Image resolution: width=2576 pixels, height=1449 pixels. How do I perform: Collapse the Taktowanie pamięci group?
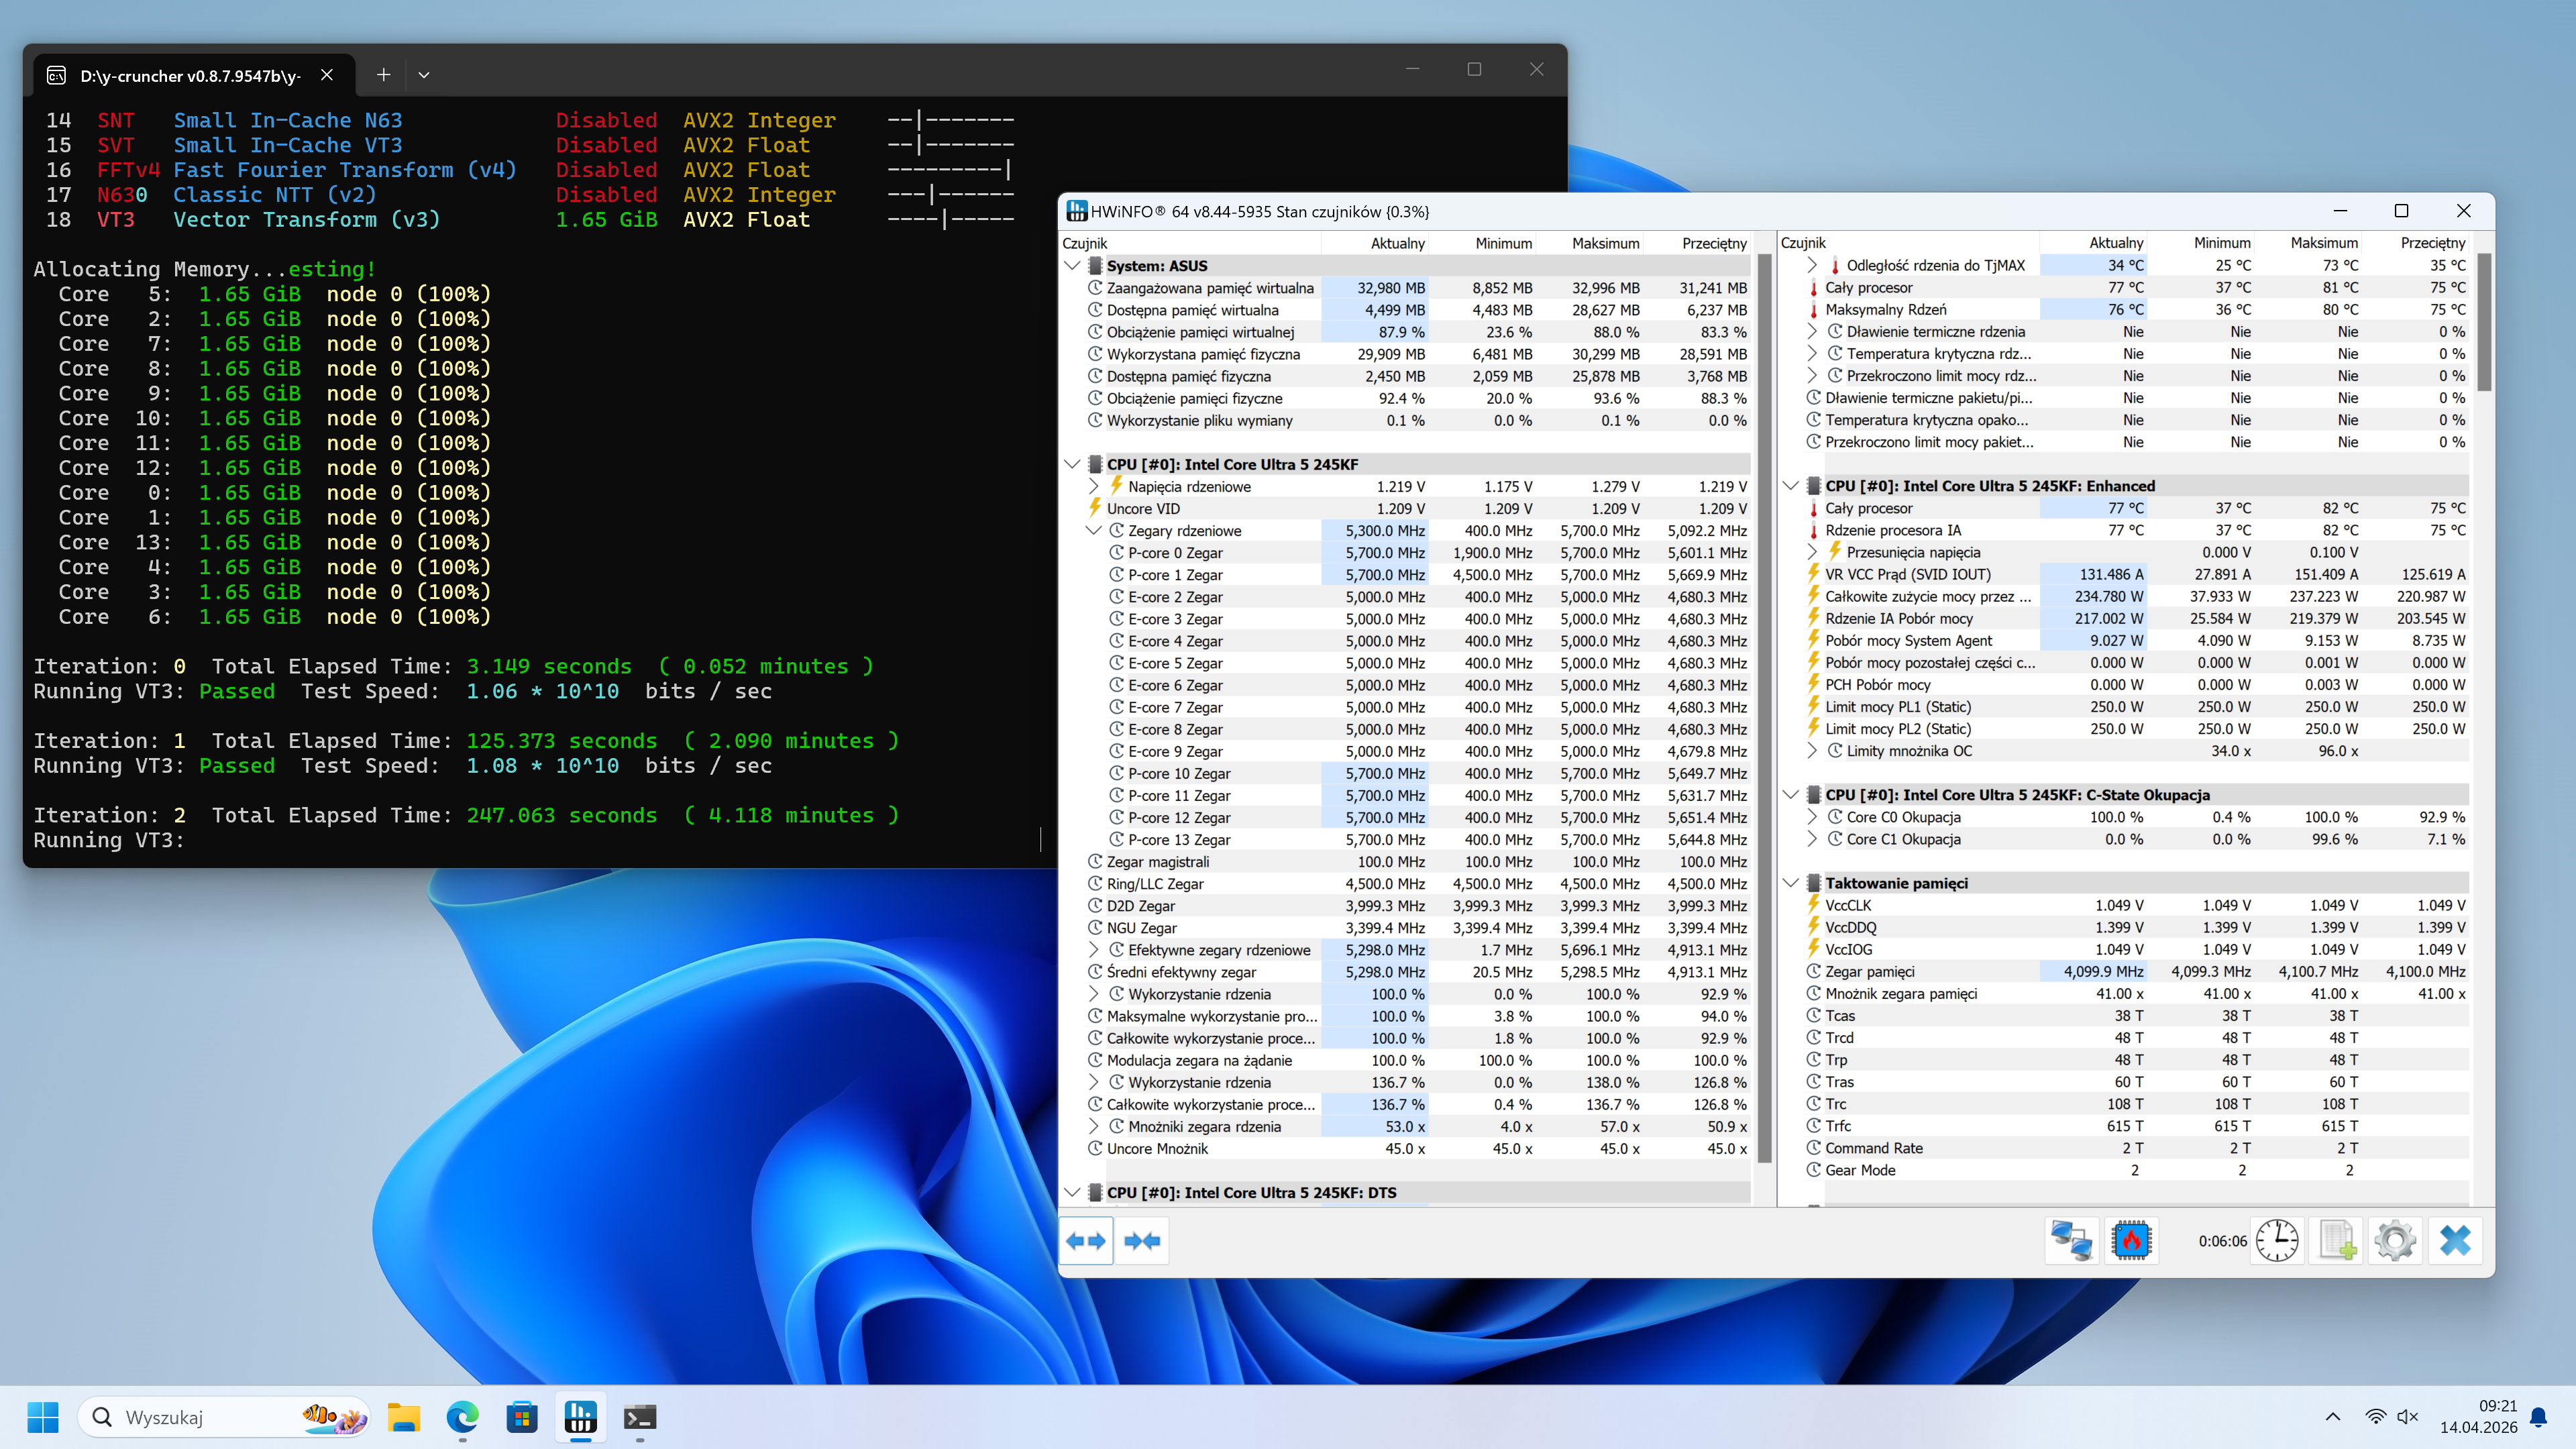click(x=1791, y=883)
